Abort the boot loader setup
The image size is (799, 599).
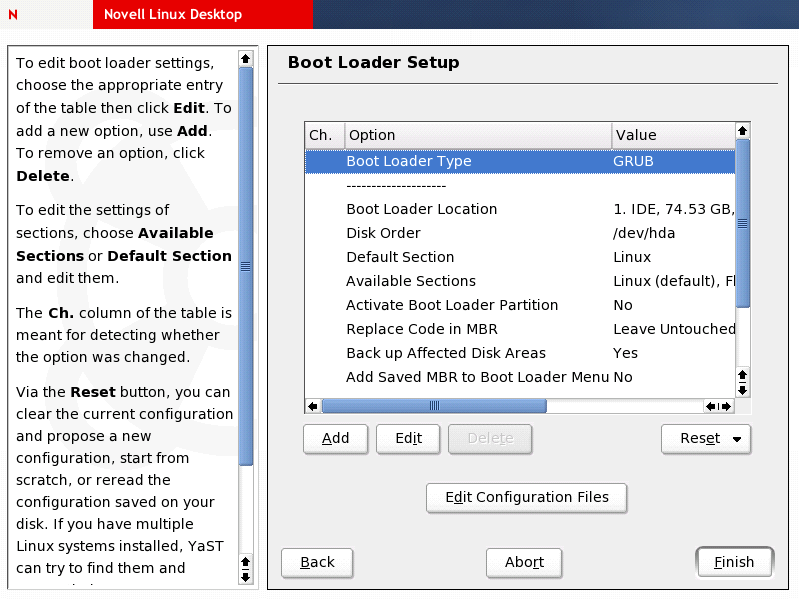pos(524,563)
